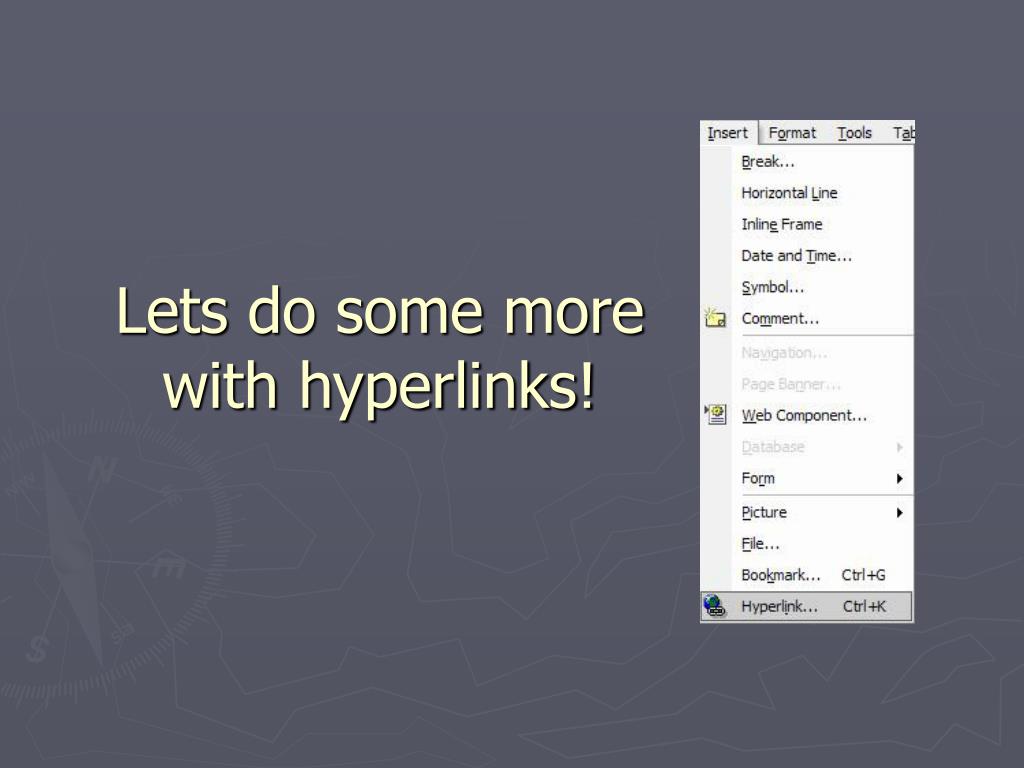The width and height of the screenshot is (1024, 768).
Task: Open the partially visible Table menu
Action: pyautogui.click(x=903, y=133)
